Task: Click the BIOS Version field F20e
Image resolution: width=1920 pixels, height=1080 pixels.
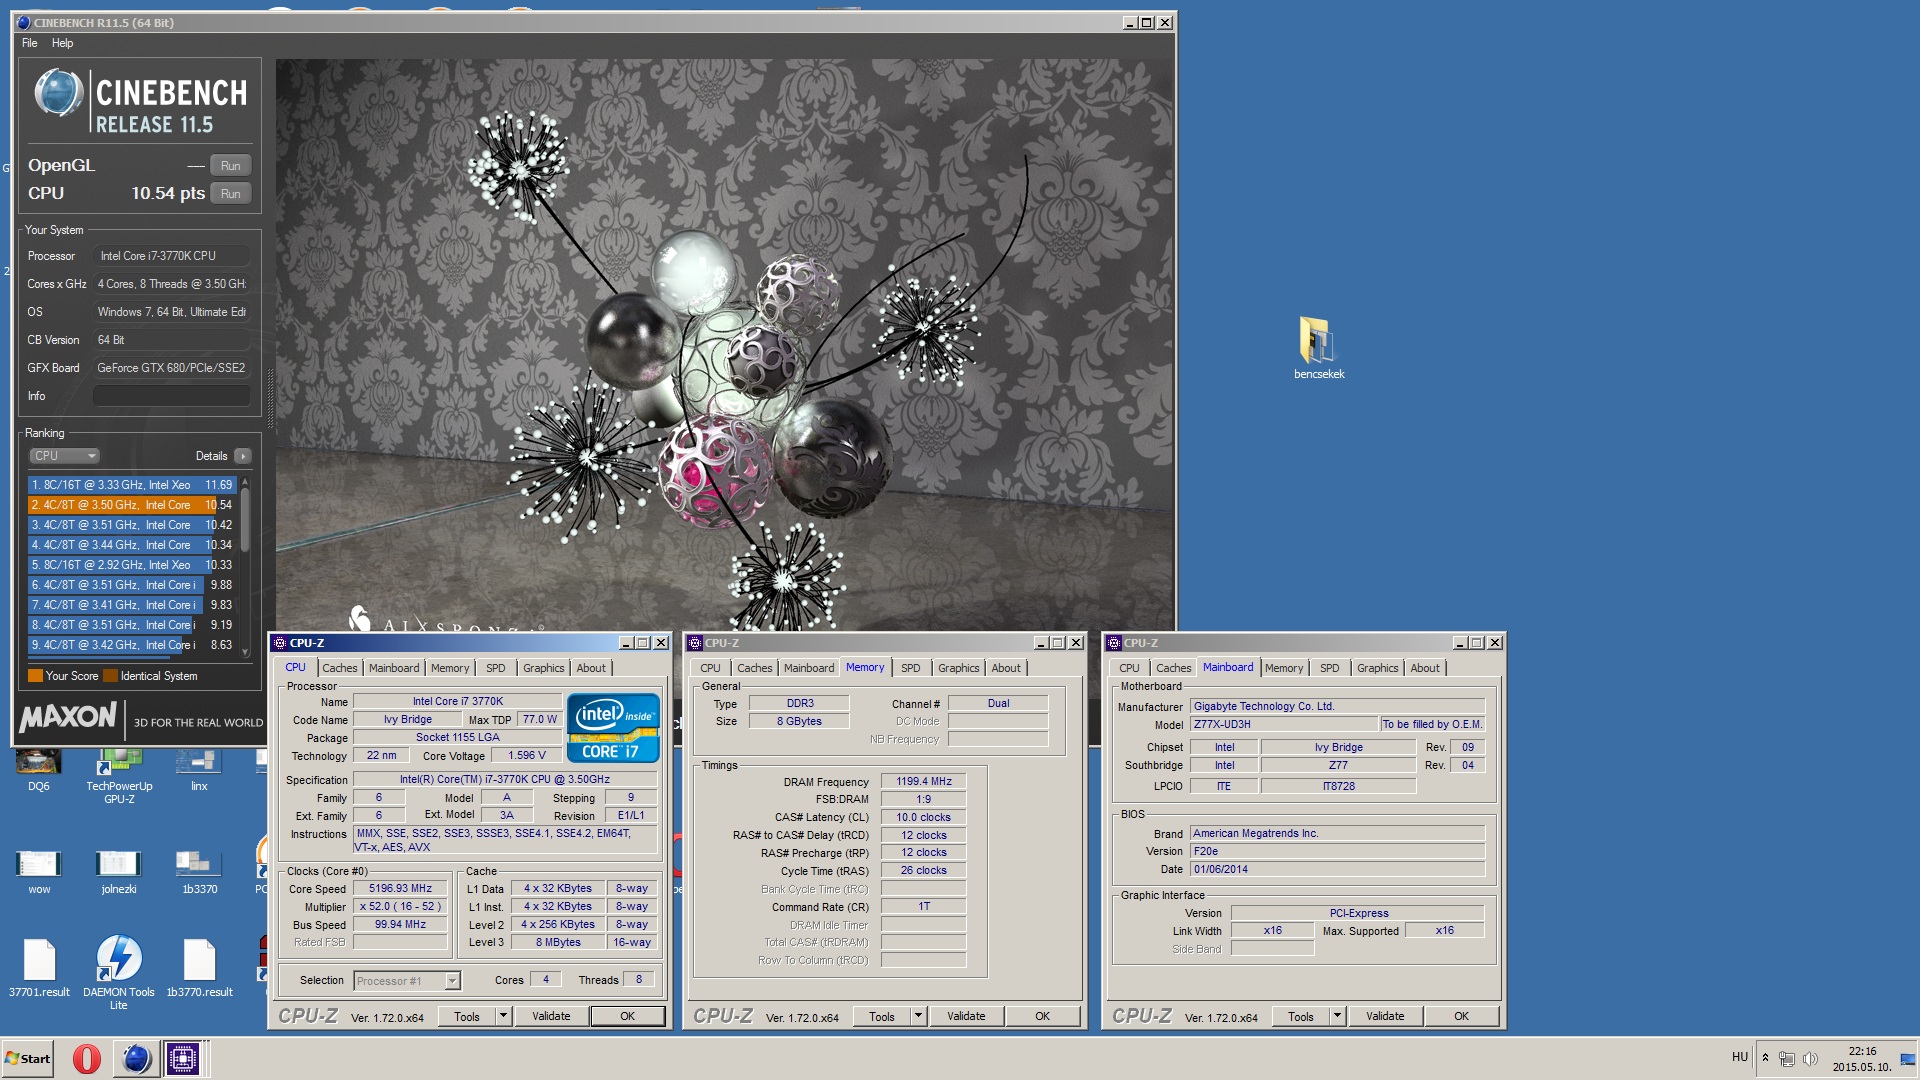Action: pyautogui.click(x=1337, y=852)
